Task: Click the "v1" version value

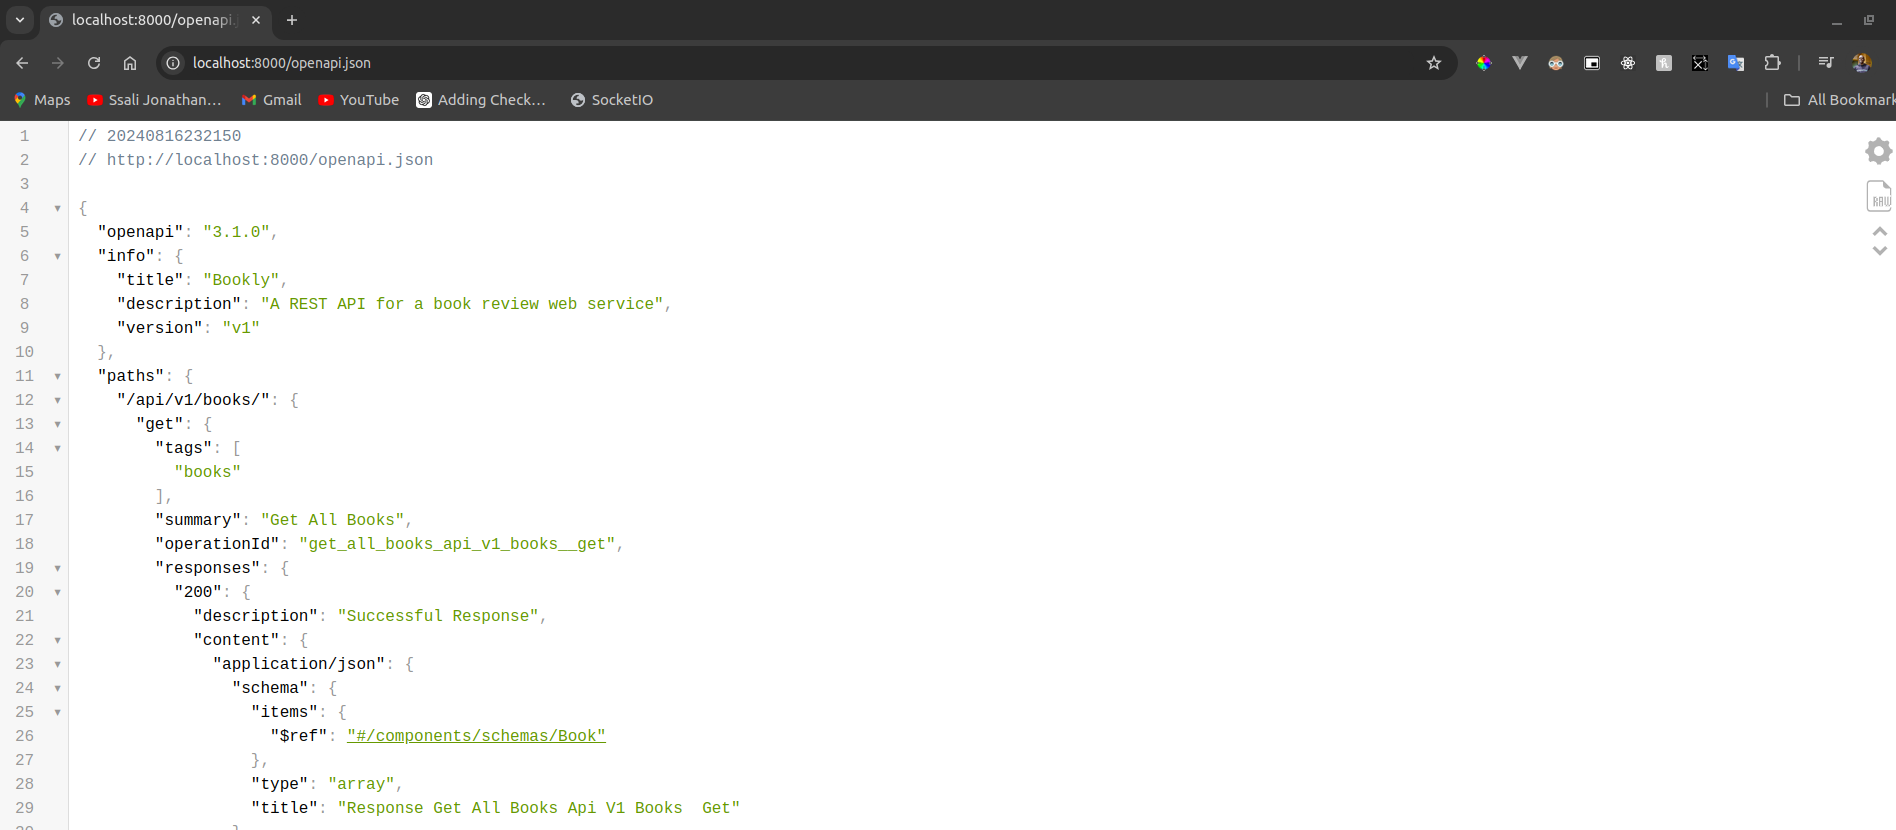Action: tap(241, 328)
